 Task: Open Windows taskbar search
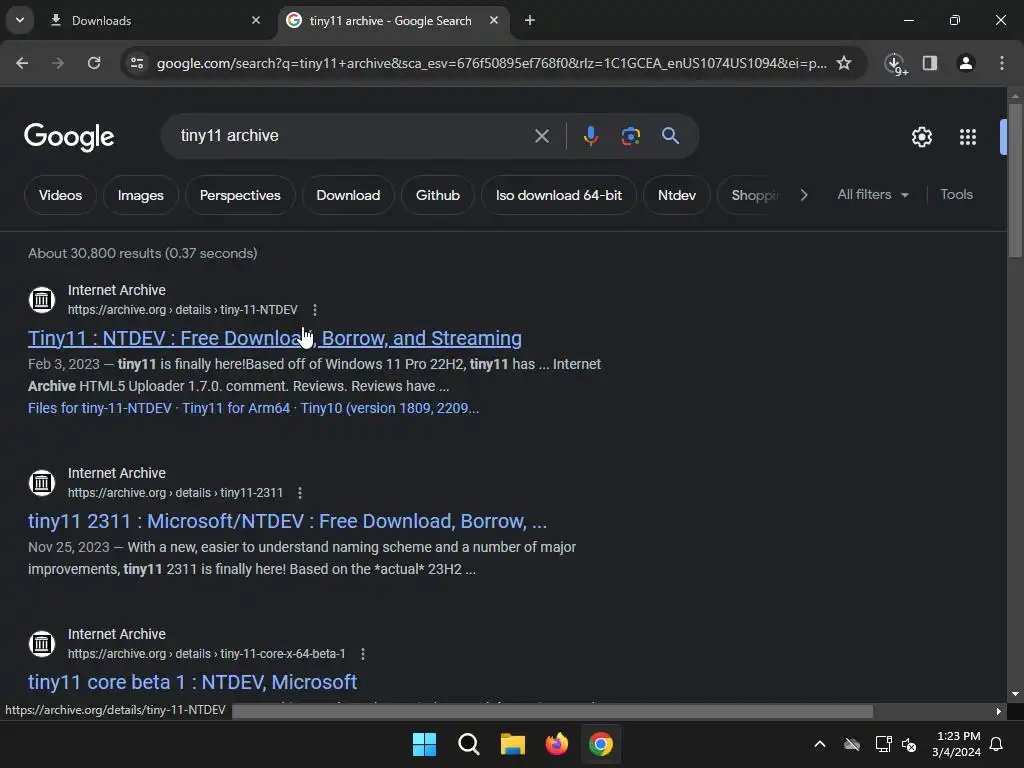[x=468, y=744]
